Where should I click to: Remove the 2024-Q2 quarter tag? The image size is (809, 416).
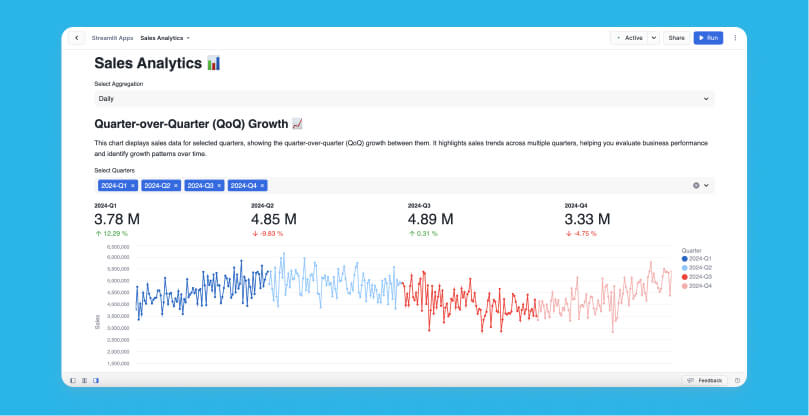pos(176,185)
